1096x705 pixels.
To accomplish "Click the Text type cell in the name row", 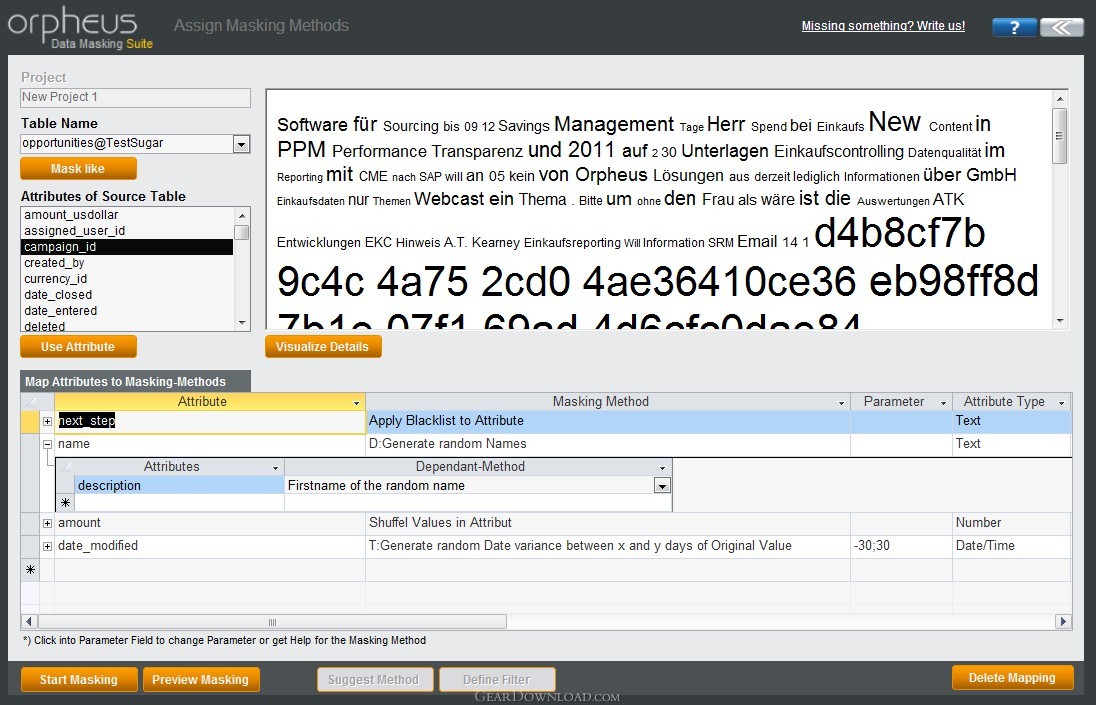I will pyautogui.click(x=1011, y=444).
